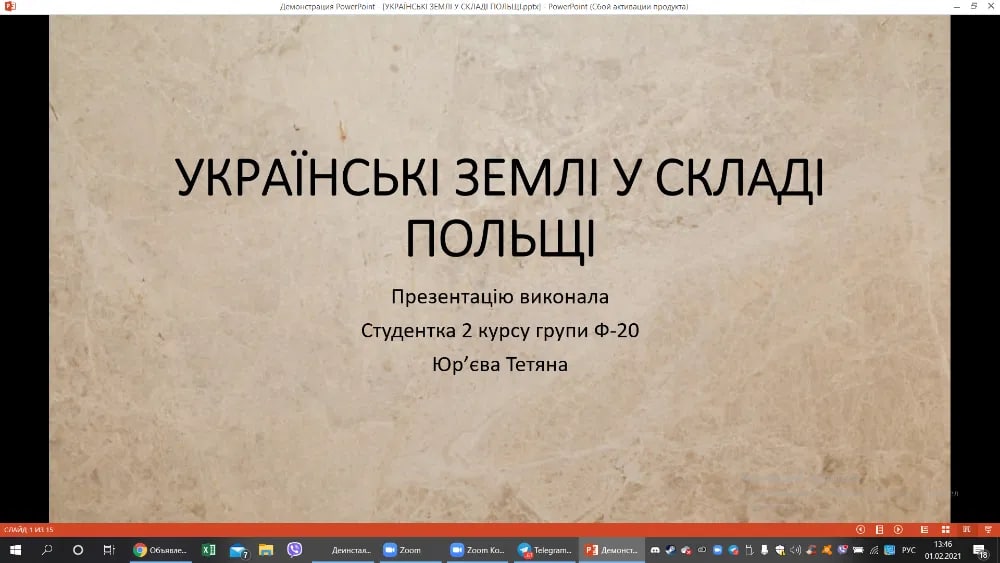The image size is (1000, 563).
Task: Open notification center with 18 badge
Action: coord(982,551)
